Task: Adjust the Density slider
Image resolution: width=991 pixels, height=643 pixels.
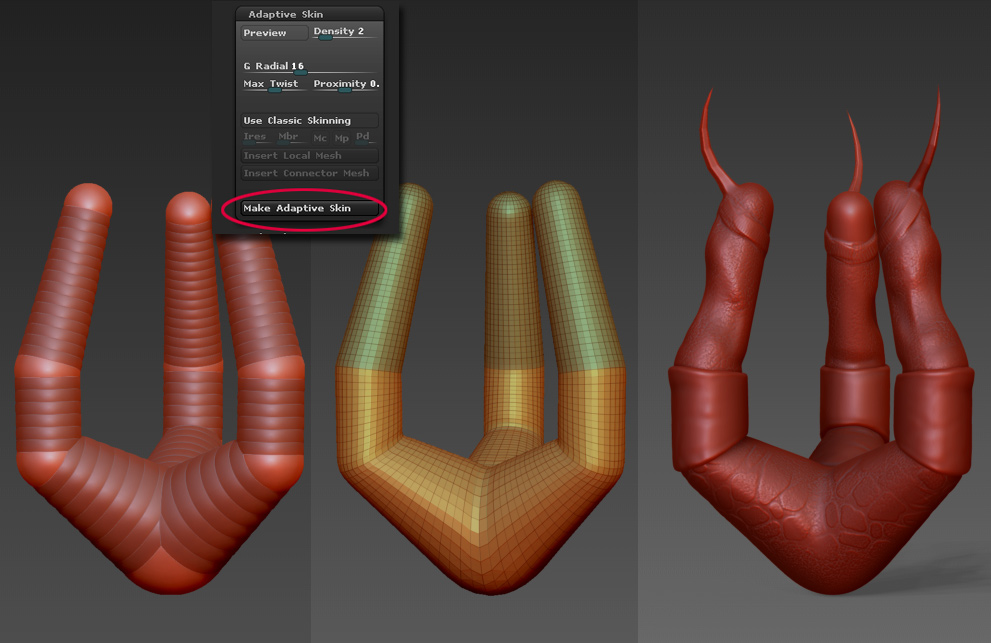Action: tap(346, 32)
